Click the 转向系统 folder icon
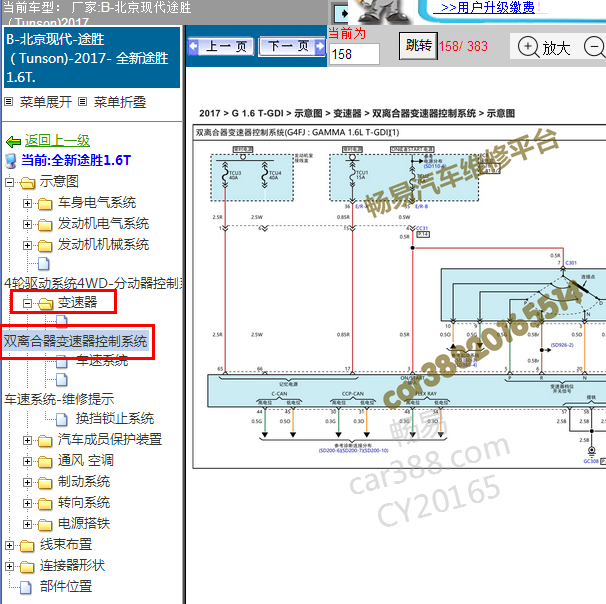Image resolution: width=606 pixels, height=604 pixels. click(45, 504)
